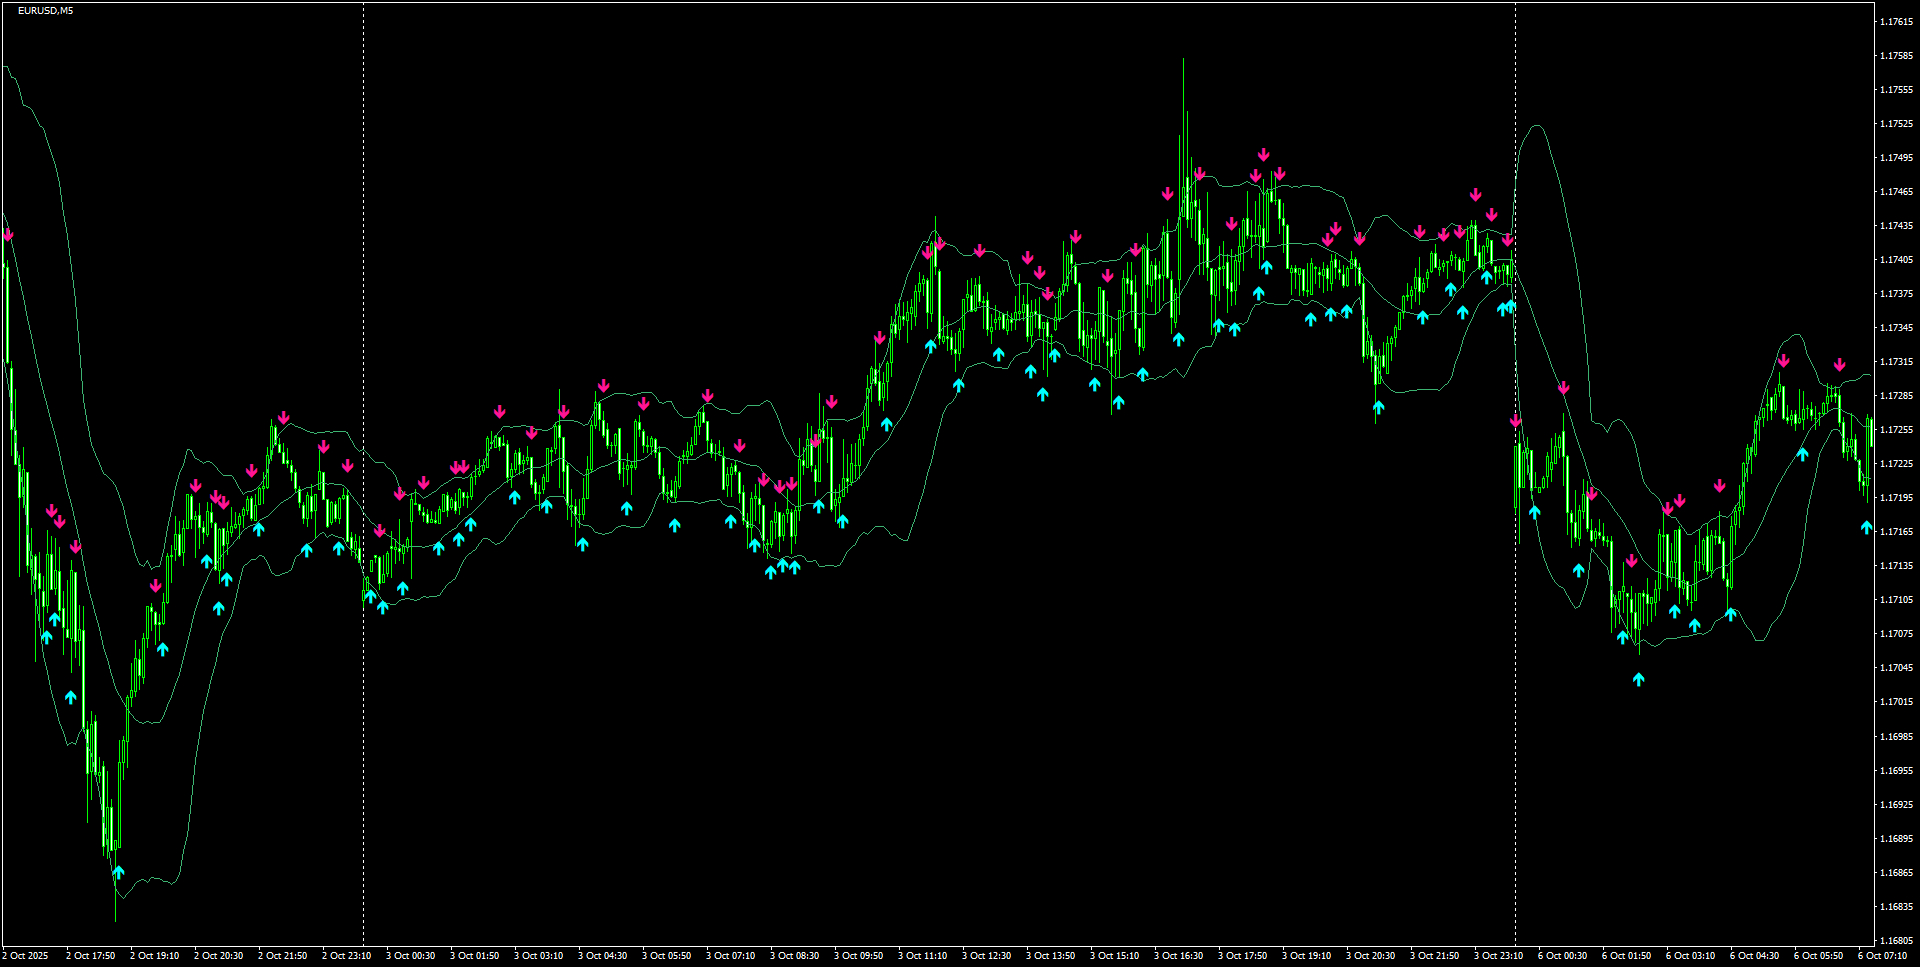The width and height of the screenshot is (1920, 967).
Task: Click the first pink sell arrow at chart left
Action: 9,236
